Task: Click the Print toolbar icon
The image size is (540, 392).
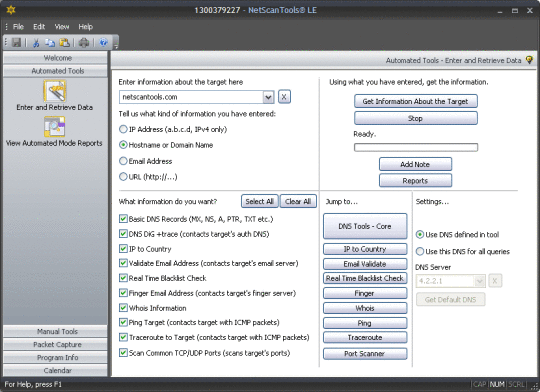Action: 84,42
